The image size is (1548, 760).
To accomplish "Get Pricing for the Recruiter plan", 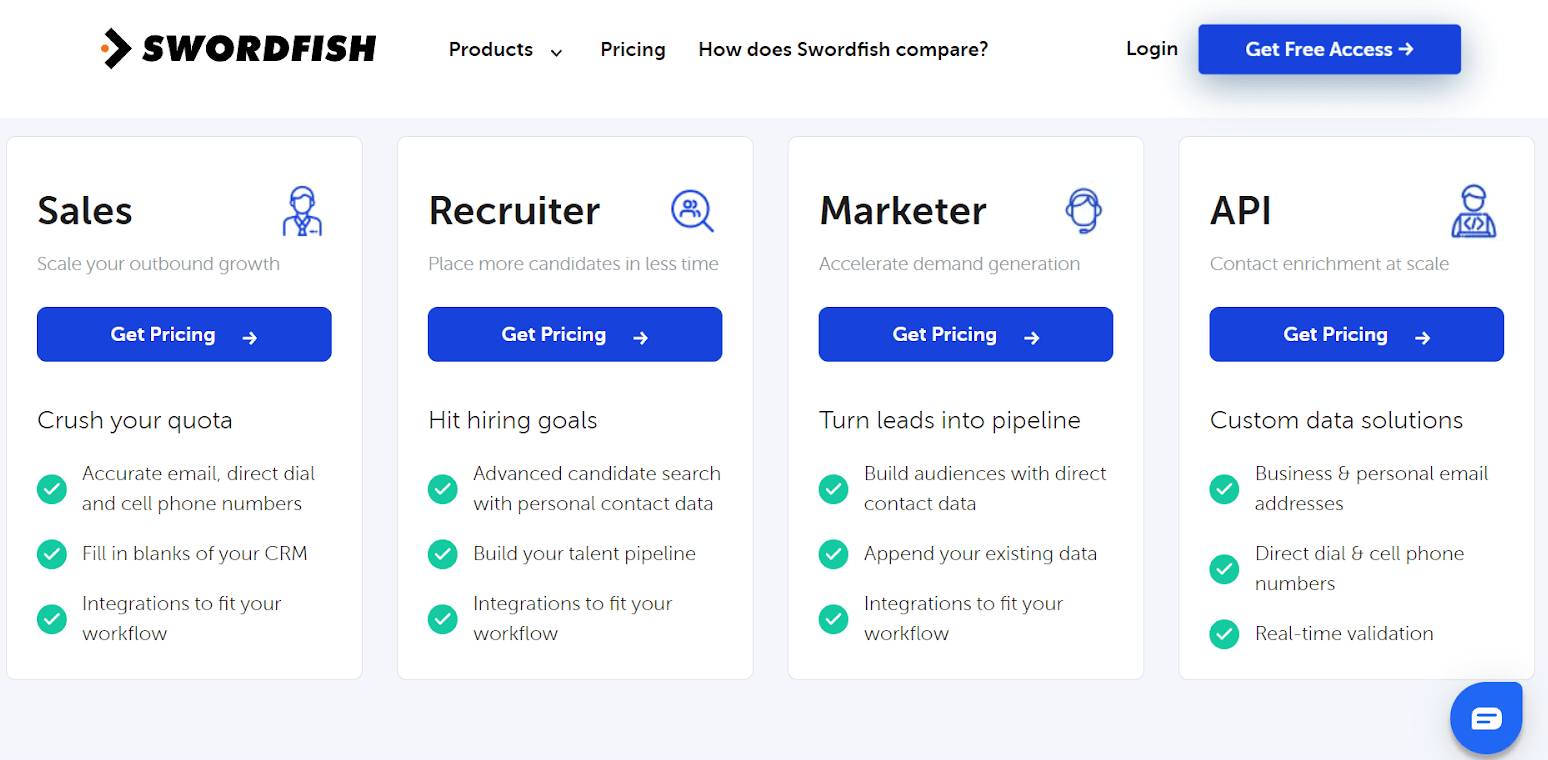I will (574, 334).
